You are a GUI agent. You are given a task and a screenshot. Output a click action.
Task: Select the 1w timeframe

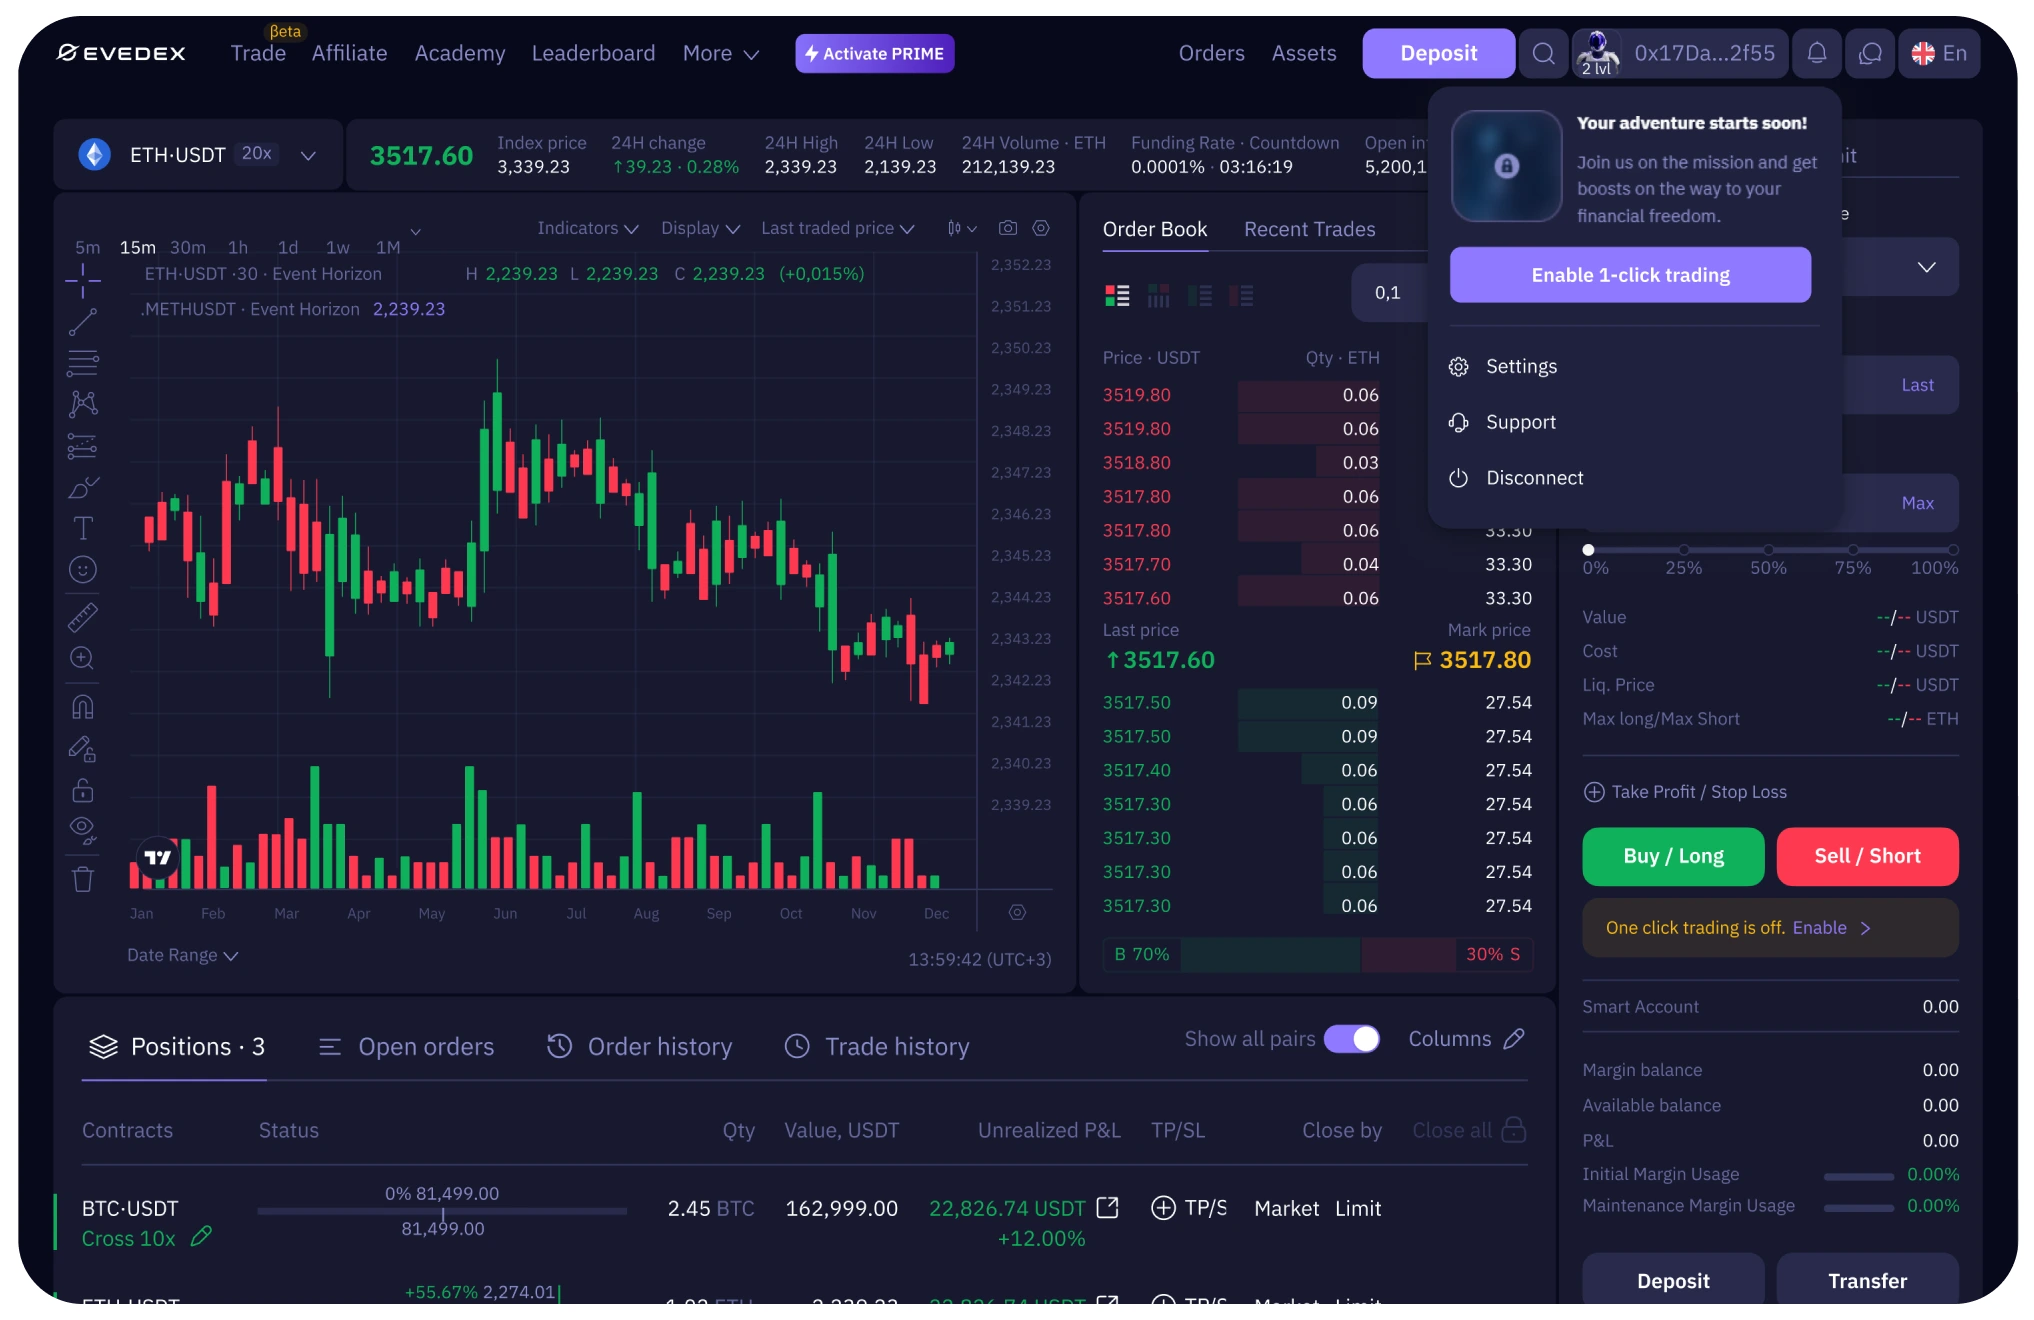338,247
